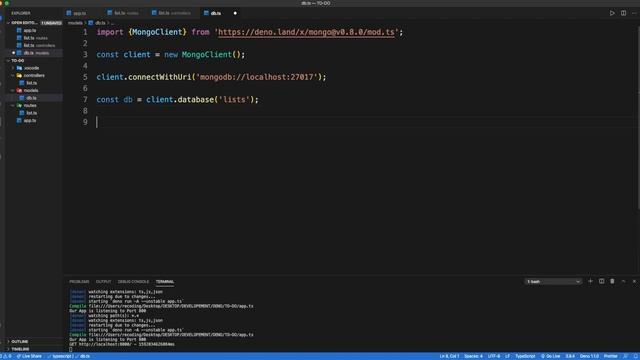The image size is (640, 360).
Task: Split the editor to the right
Action: [623, 13]
